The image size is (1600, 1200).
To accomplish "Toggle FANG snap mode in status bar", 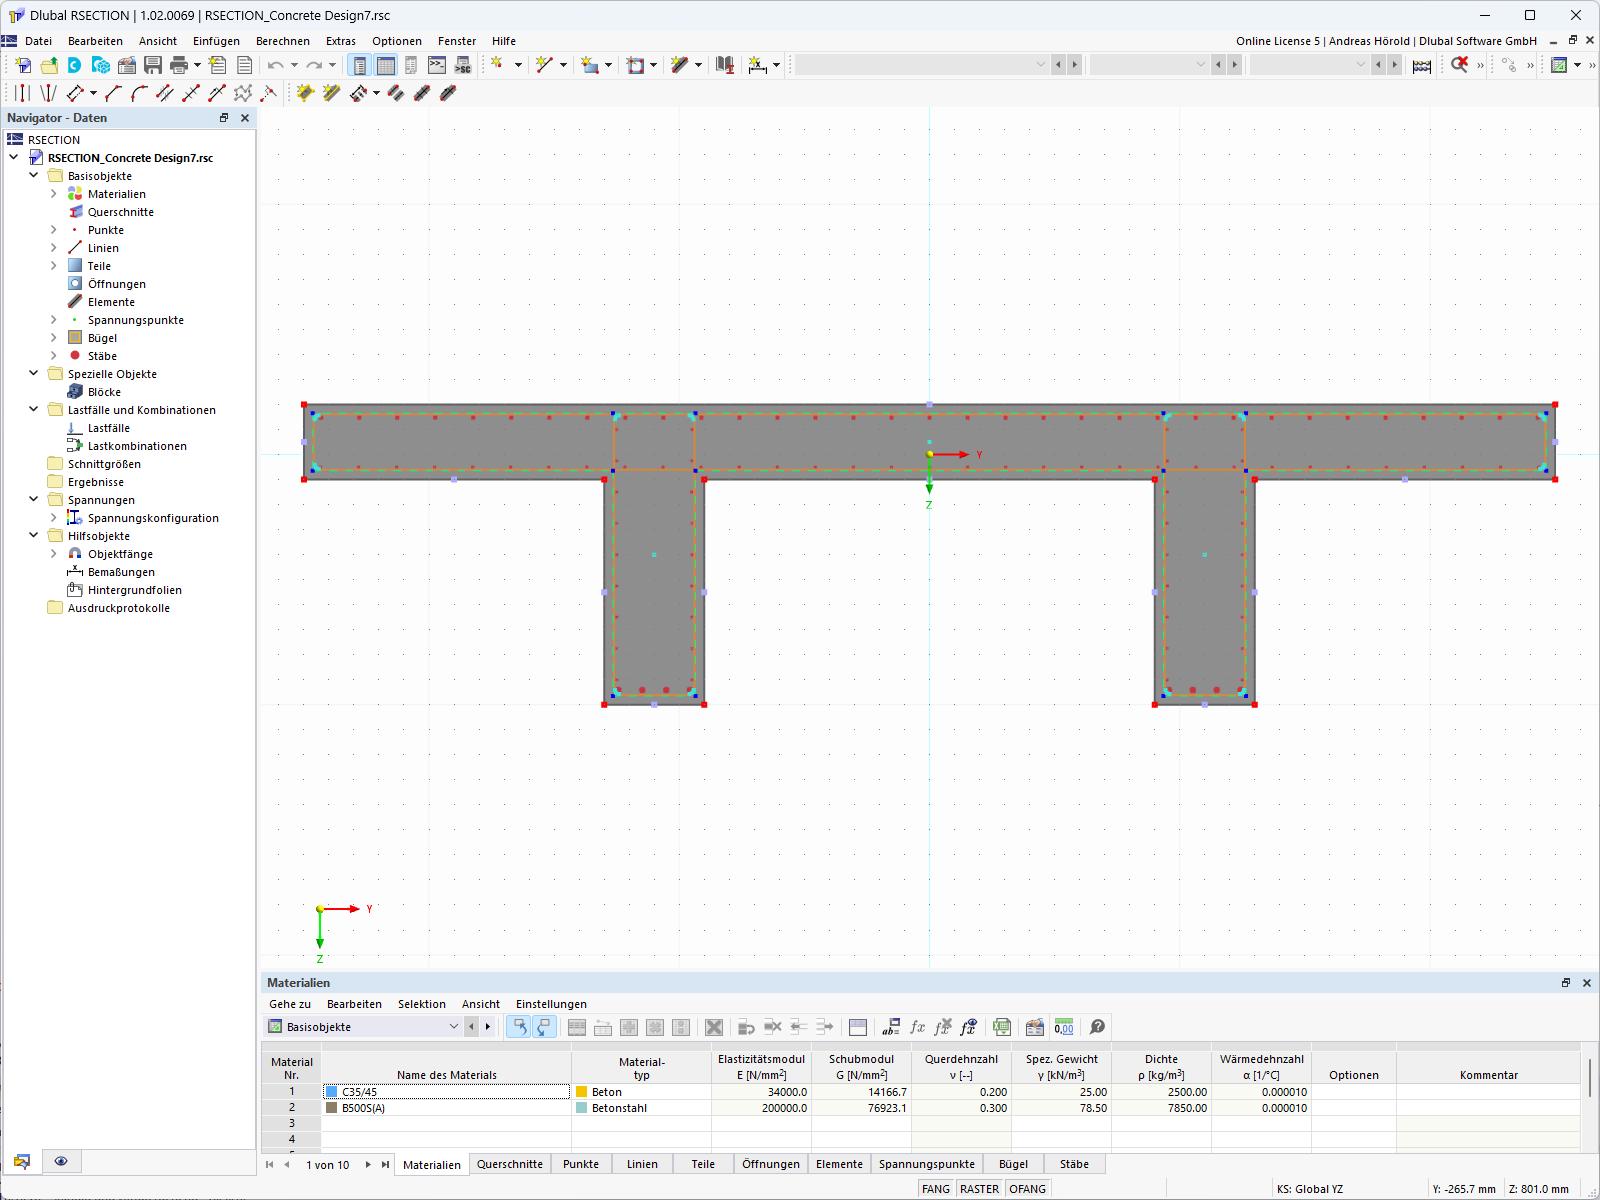I will tap(936, 1189).
